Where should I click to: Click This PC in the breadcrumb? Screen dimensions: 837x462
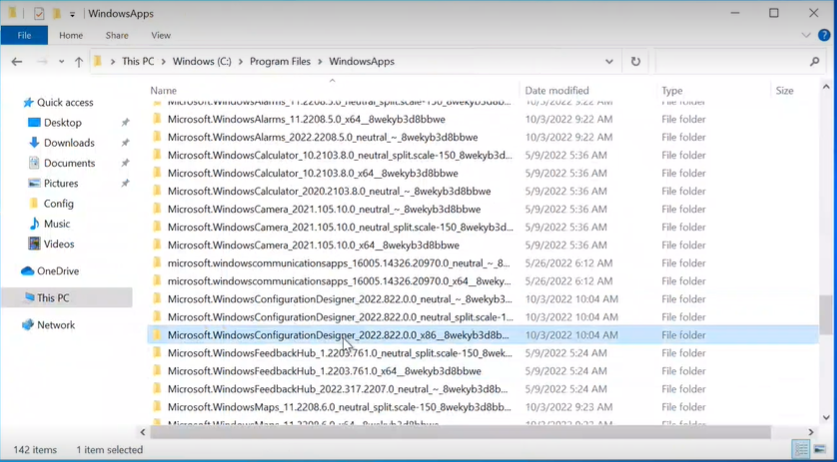138,61
